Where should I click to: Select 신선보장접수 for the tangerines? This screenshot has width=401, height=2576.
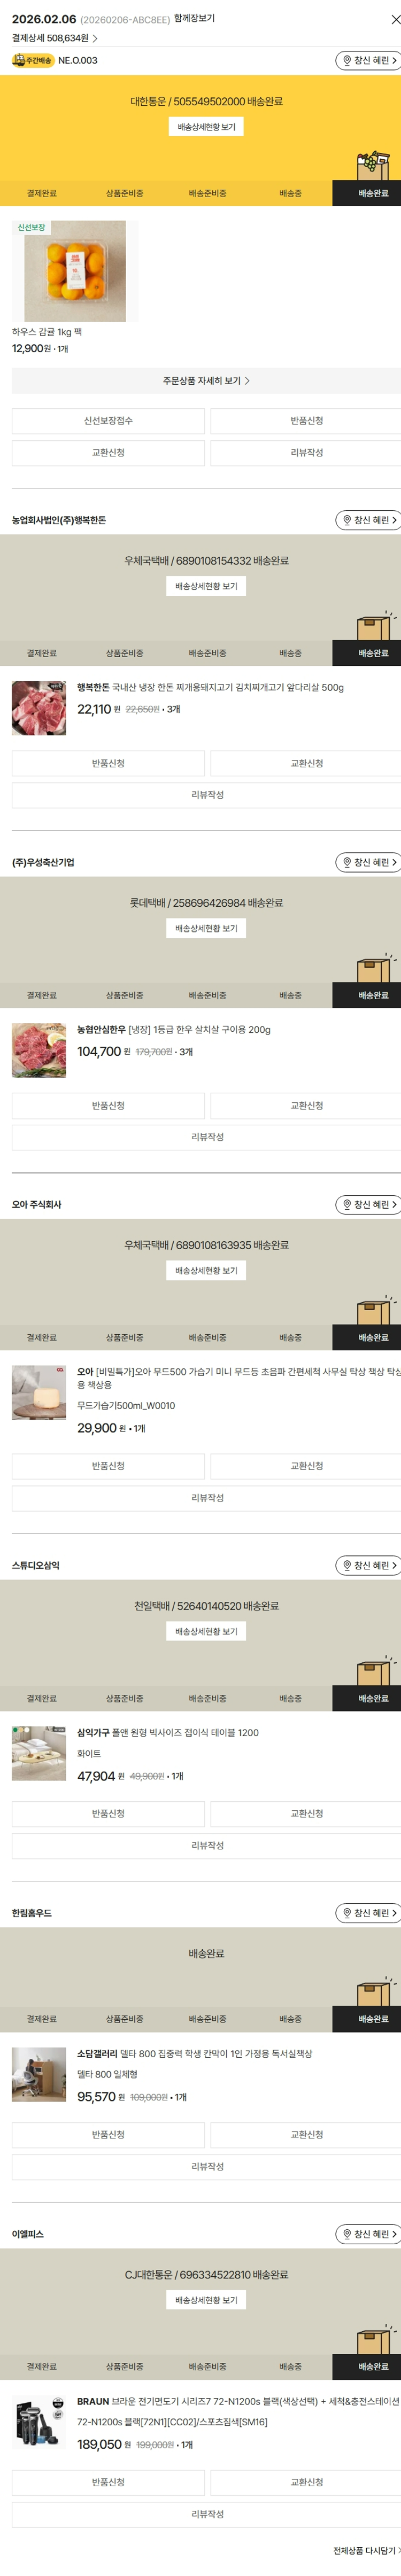tap(108, 421)
